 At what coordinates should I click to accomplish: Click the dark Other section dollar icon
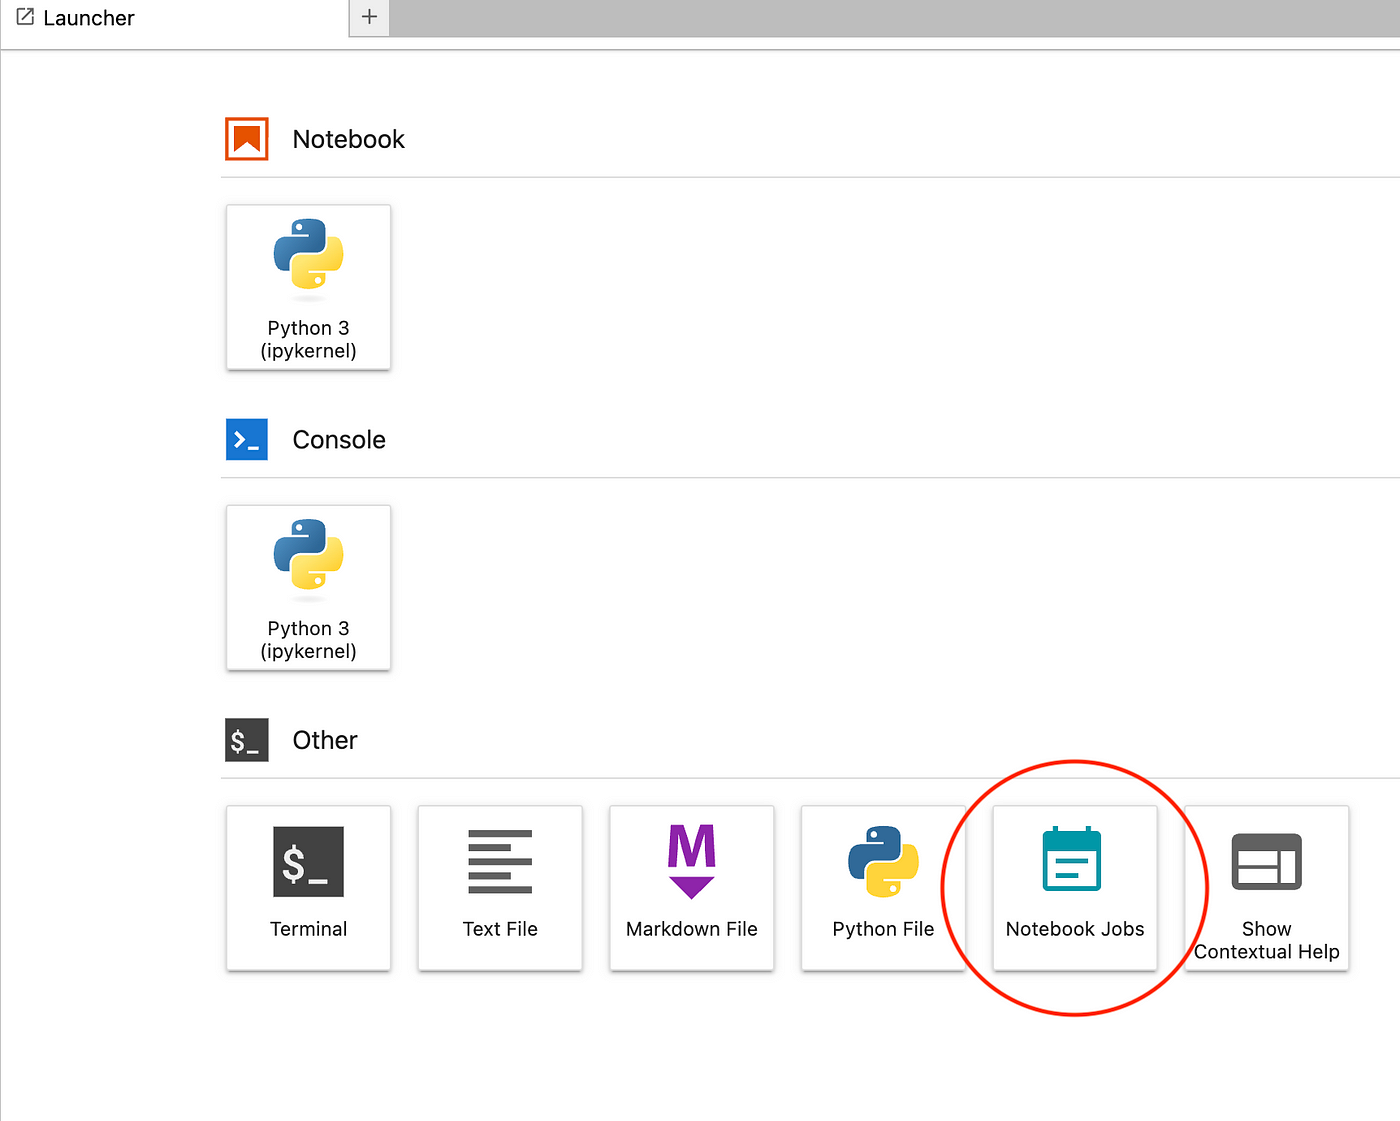247,740
